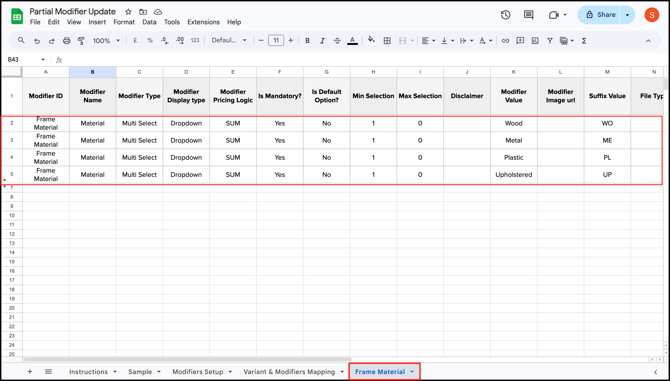Click the Share button
670x381 pixels.
600,15
